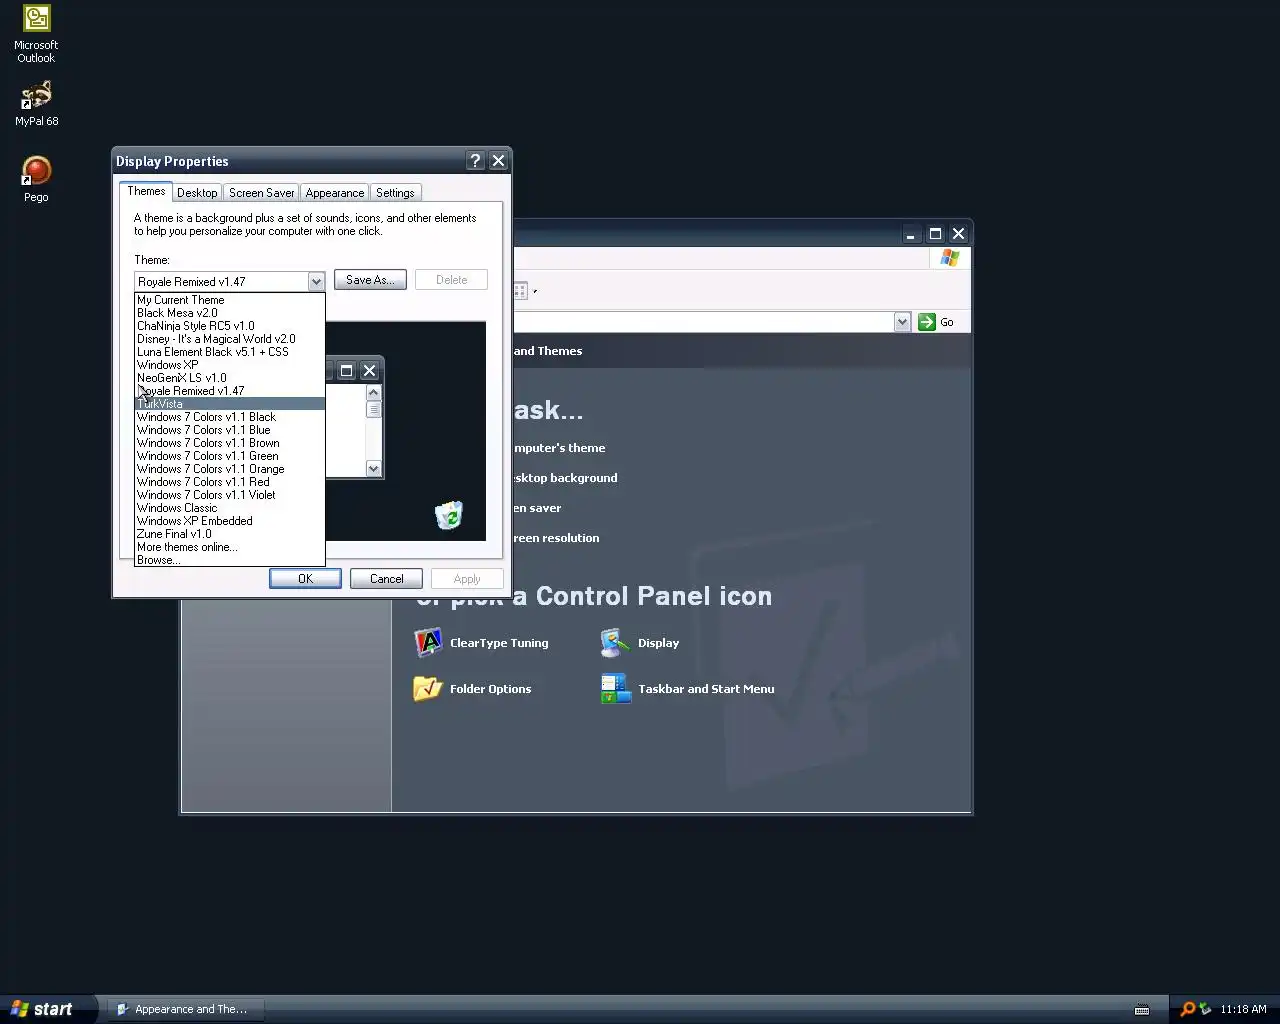The width and height of the screenshot is (1280, 1024).
Task: Select Windows 7 Colors v1.1 Black
Action: click(230, 417)
